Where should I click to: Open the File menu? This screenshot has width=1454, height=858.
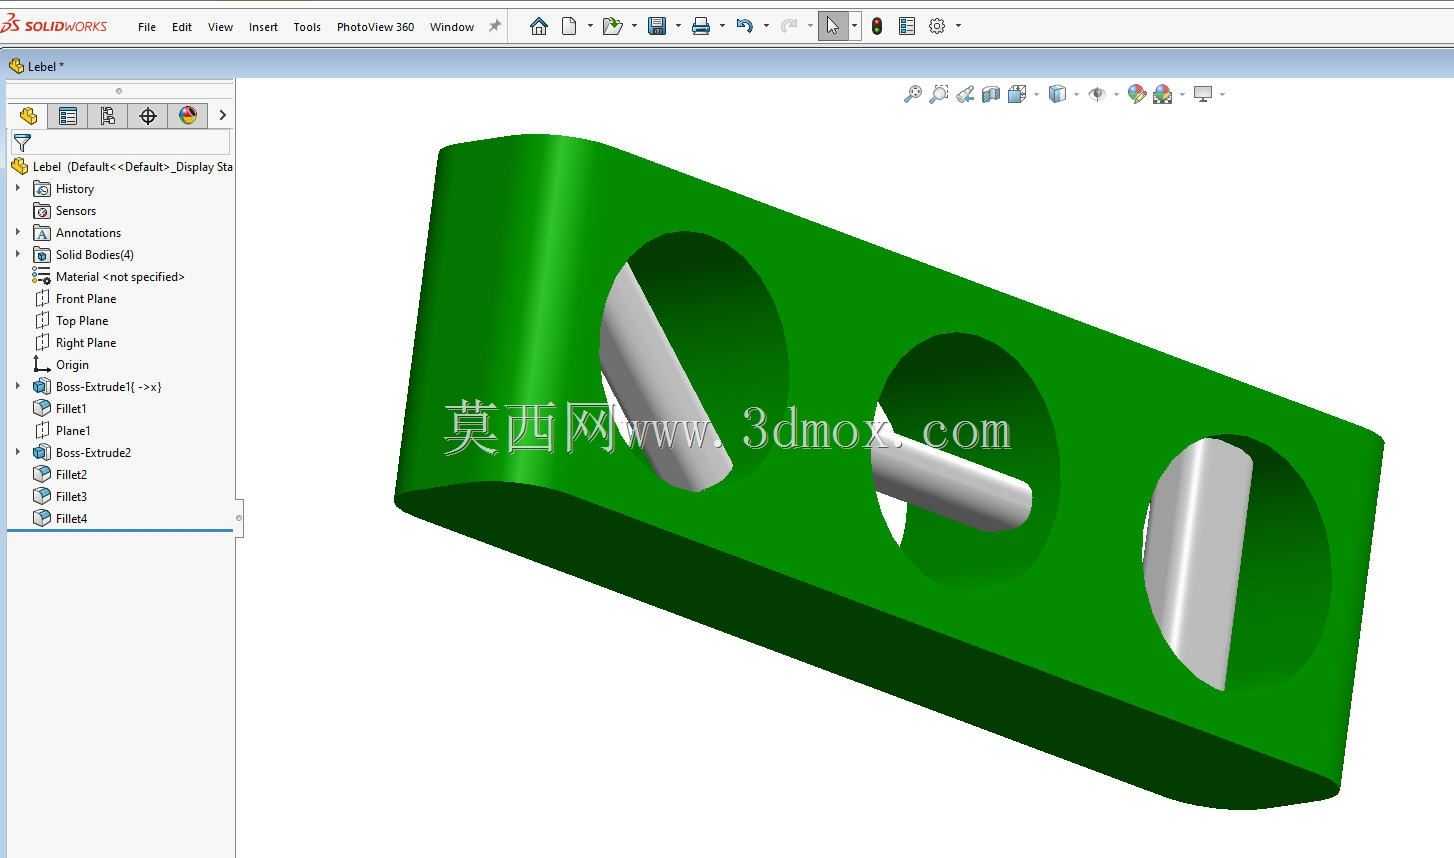coord(147,27)
